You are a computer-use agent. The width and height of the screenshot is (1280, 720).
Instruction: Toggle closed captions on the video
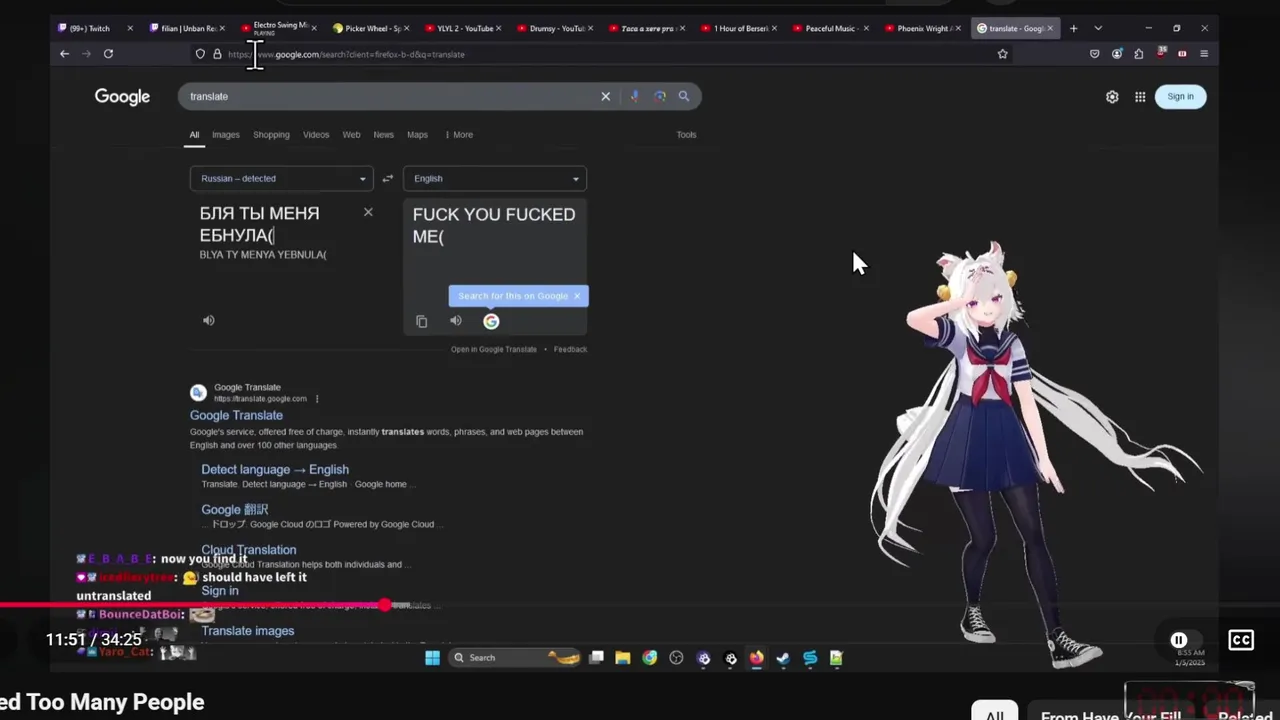1241,640
